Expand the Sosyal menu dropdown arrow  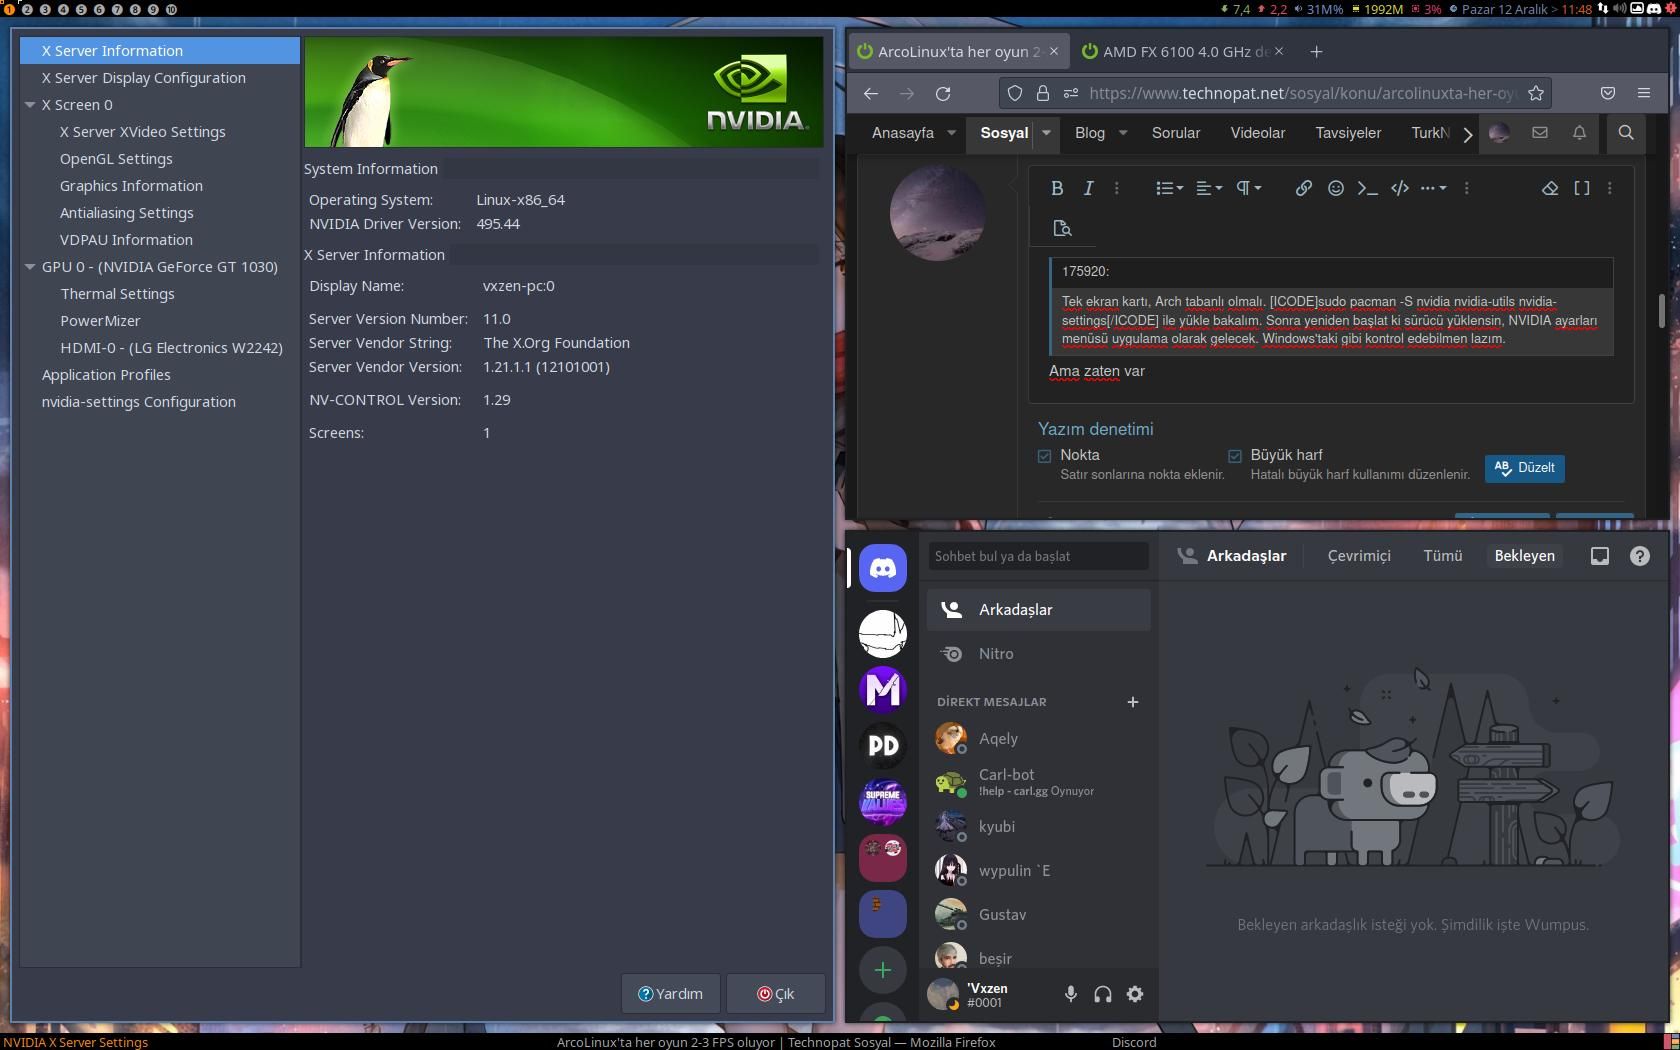coord(1046,133)
